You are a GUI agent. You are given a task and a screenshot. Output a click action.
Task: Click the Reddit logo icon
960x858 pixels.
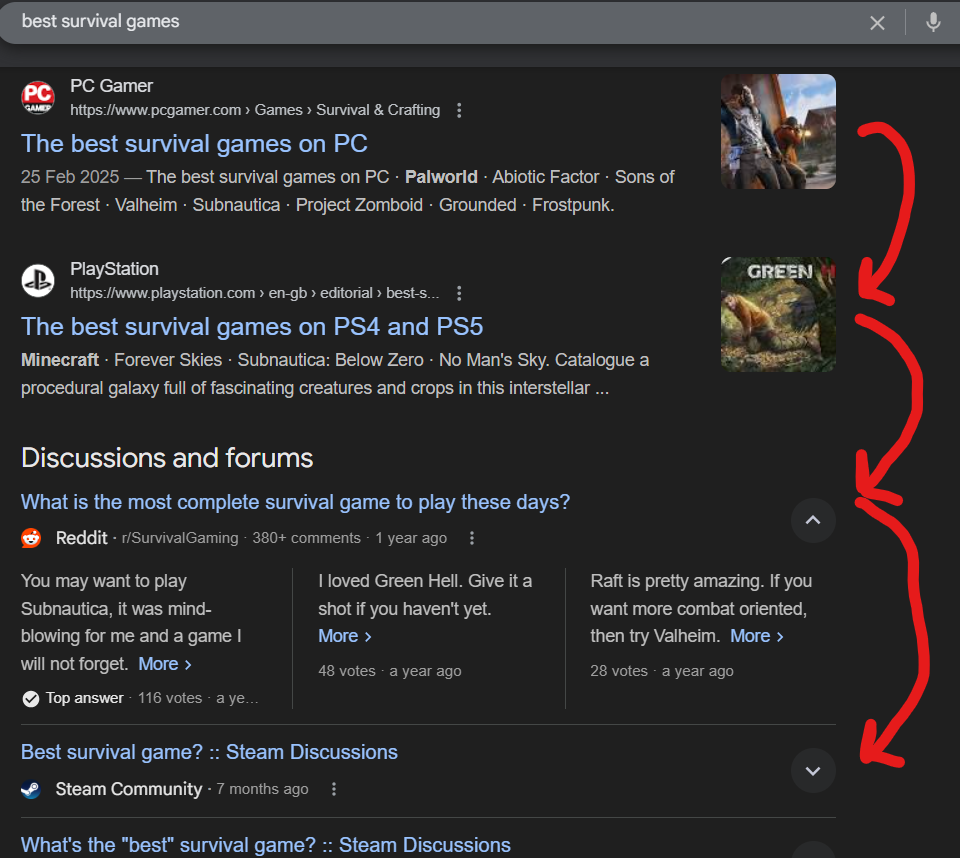tap(32, 538)
